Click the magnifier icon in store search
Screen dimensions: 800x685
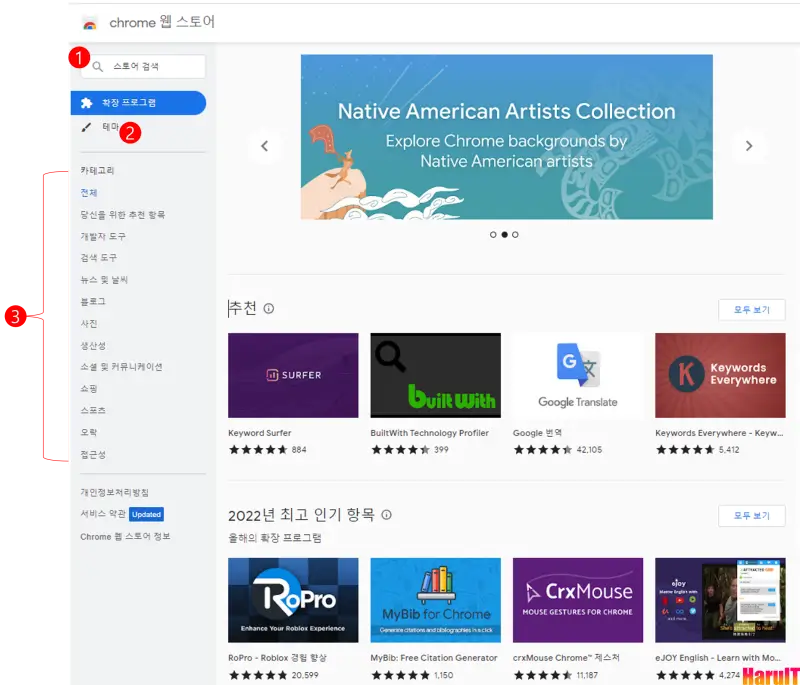click(x=97, y=66)
